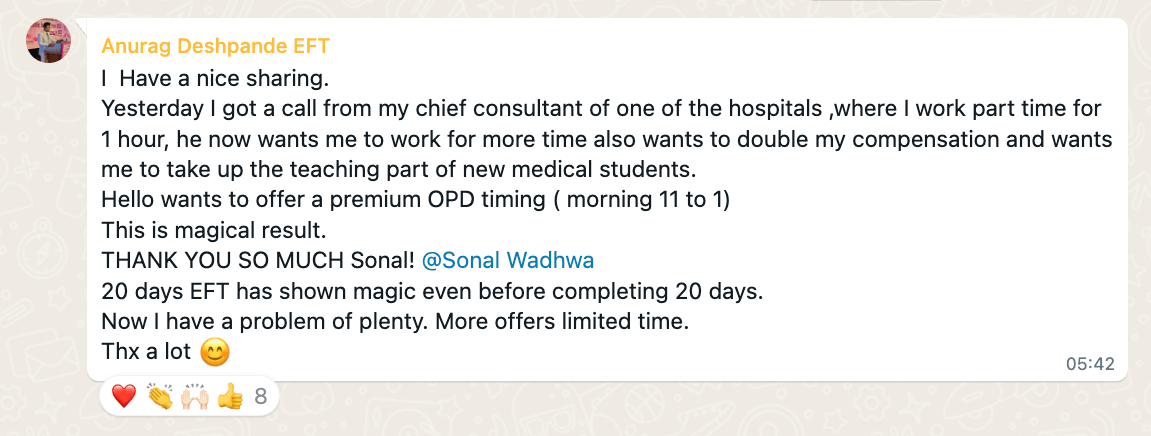
Task: Click the clapping hands reaction emoji
Action: [x=159, y=397]
